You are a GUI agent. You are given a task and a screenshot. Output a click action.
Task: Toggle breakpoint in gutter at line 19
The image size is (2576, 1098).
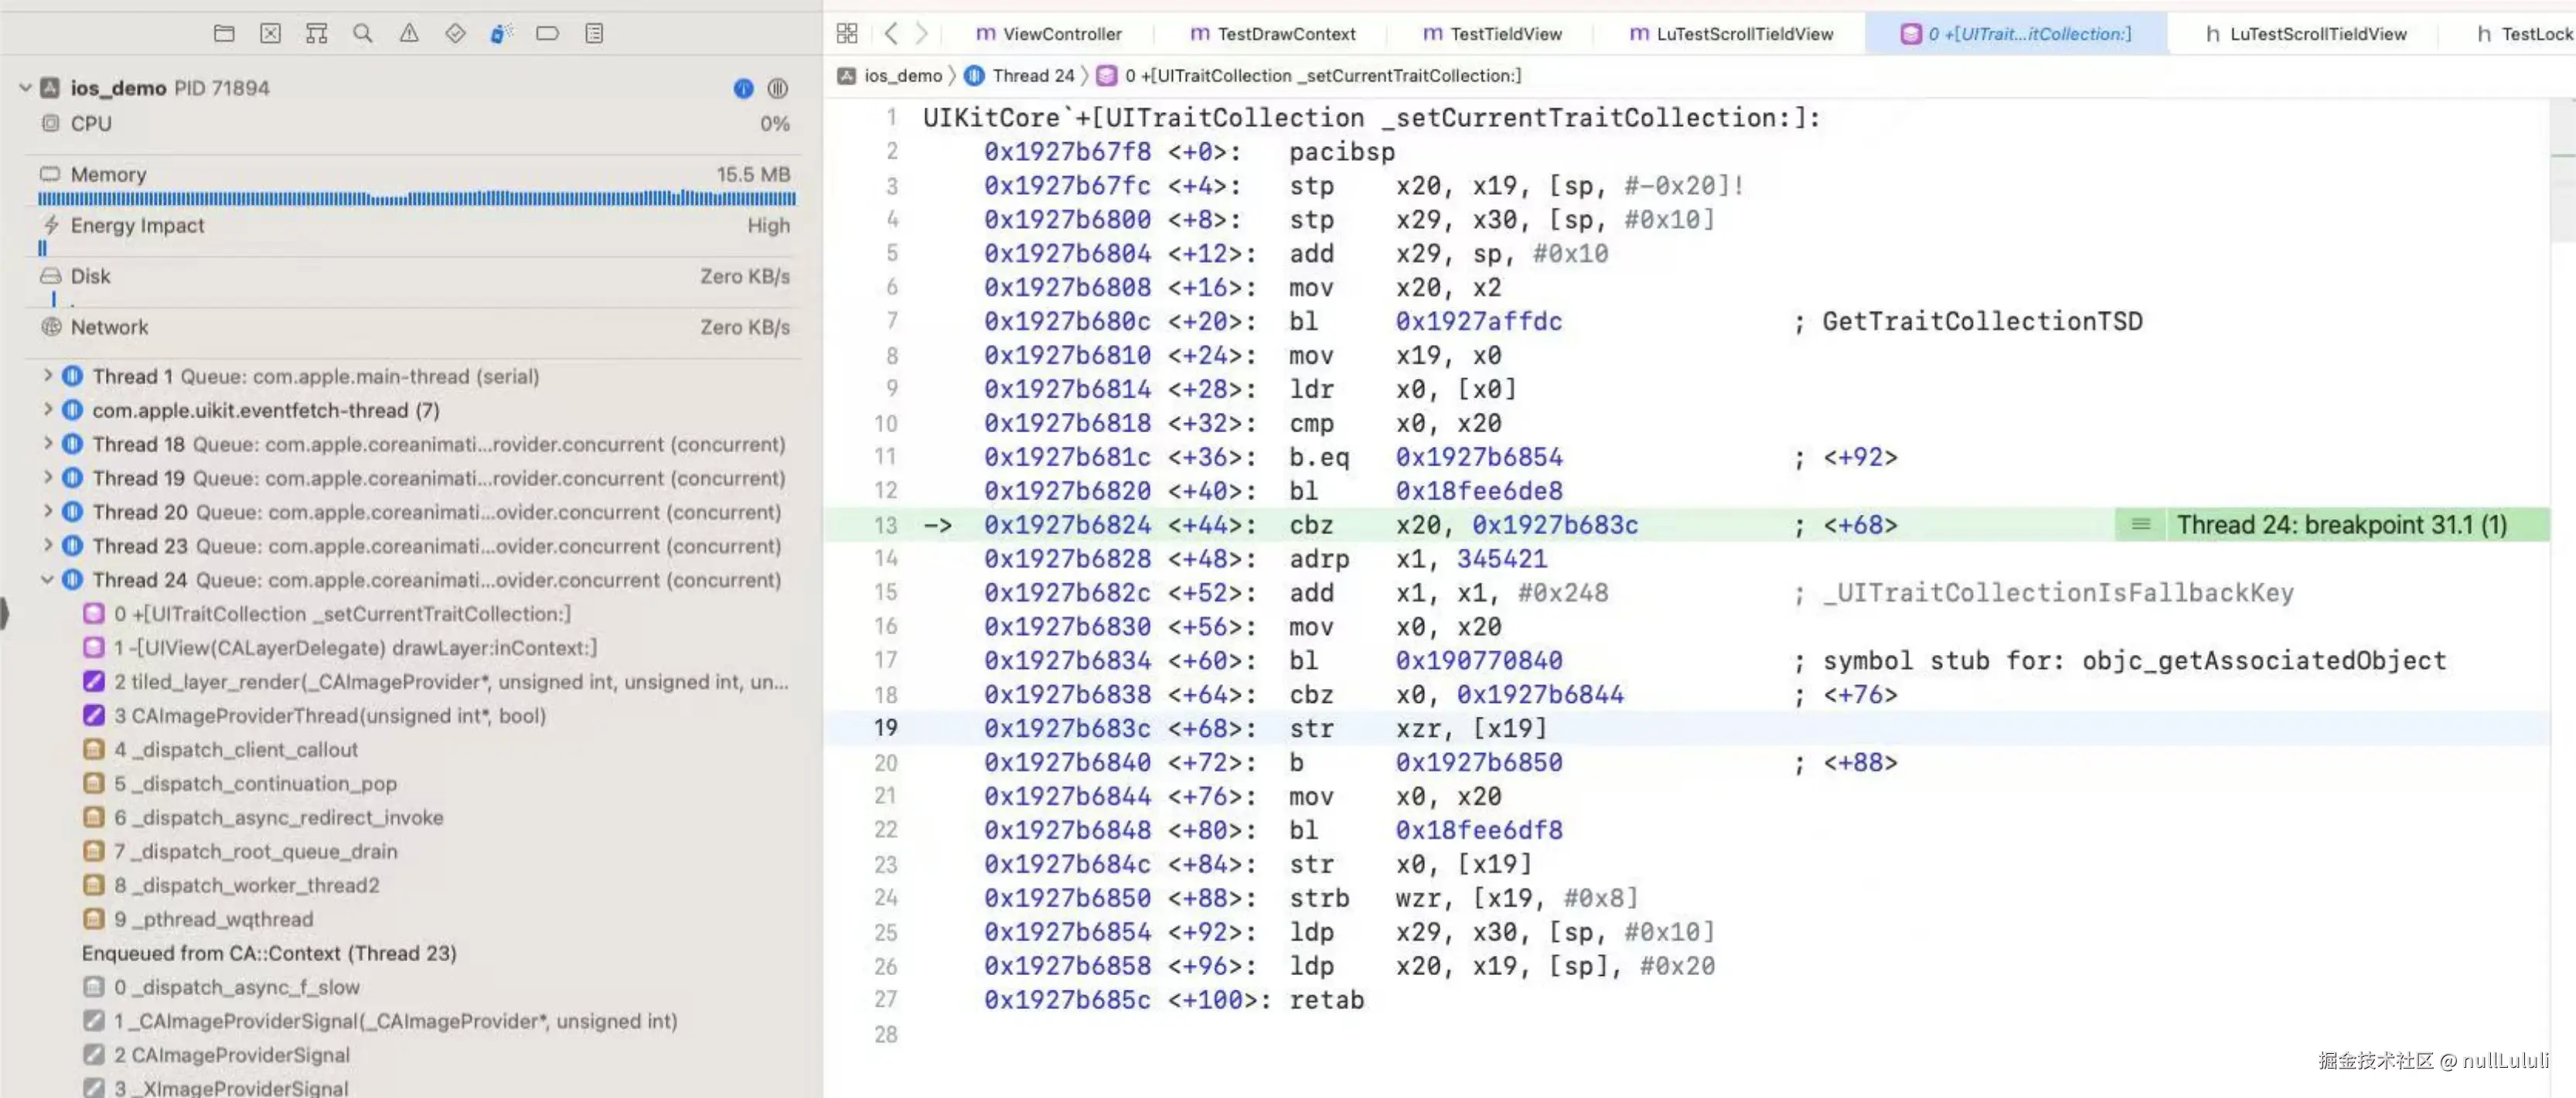coord(886,728)
